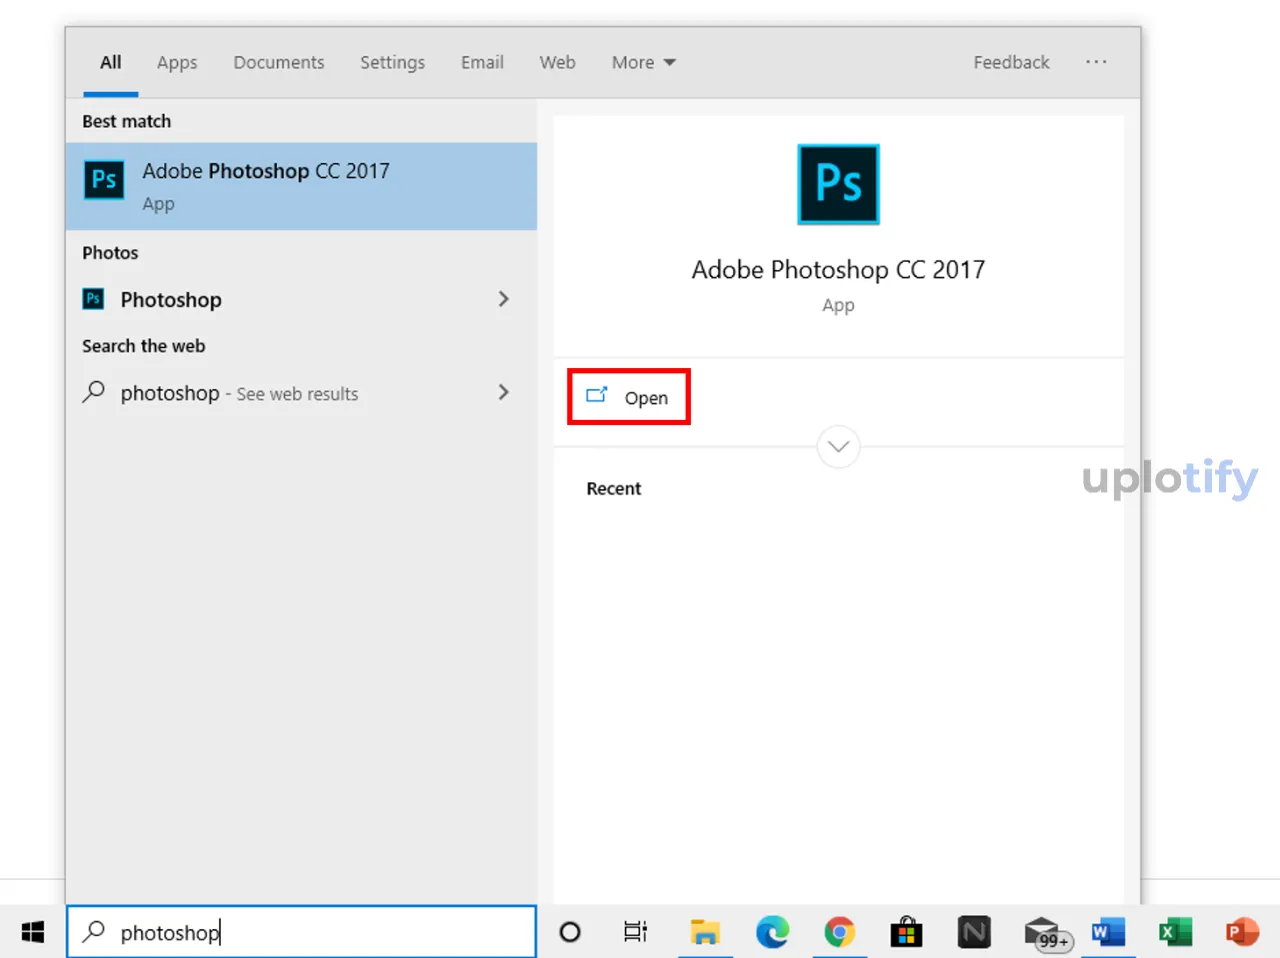
Task: Click the Photoshop icon in best match row
Action: click(x=104, y=180)
